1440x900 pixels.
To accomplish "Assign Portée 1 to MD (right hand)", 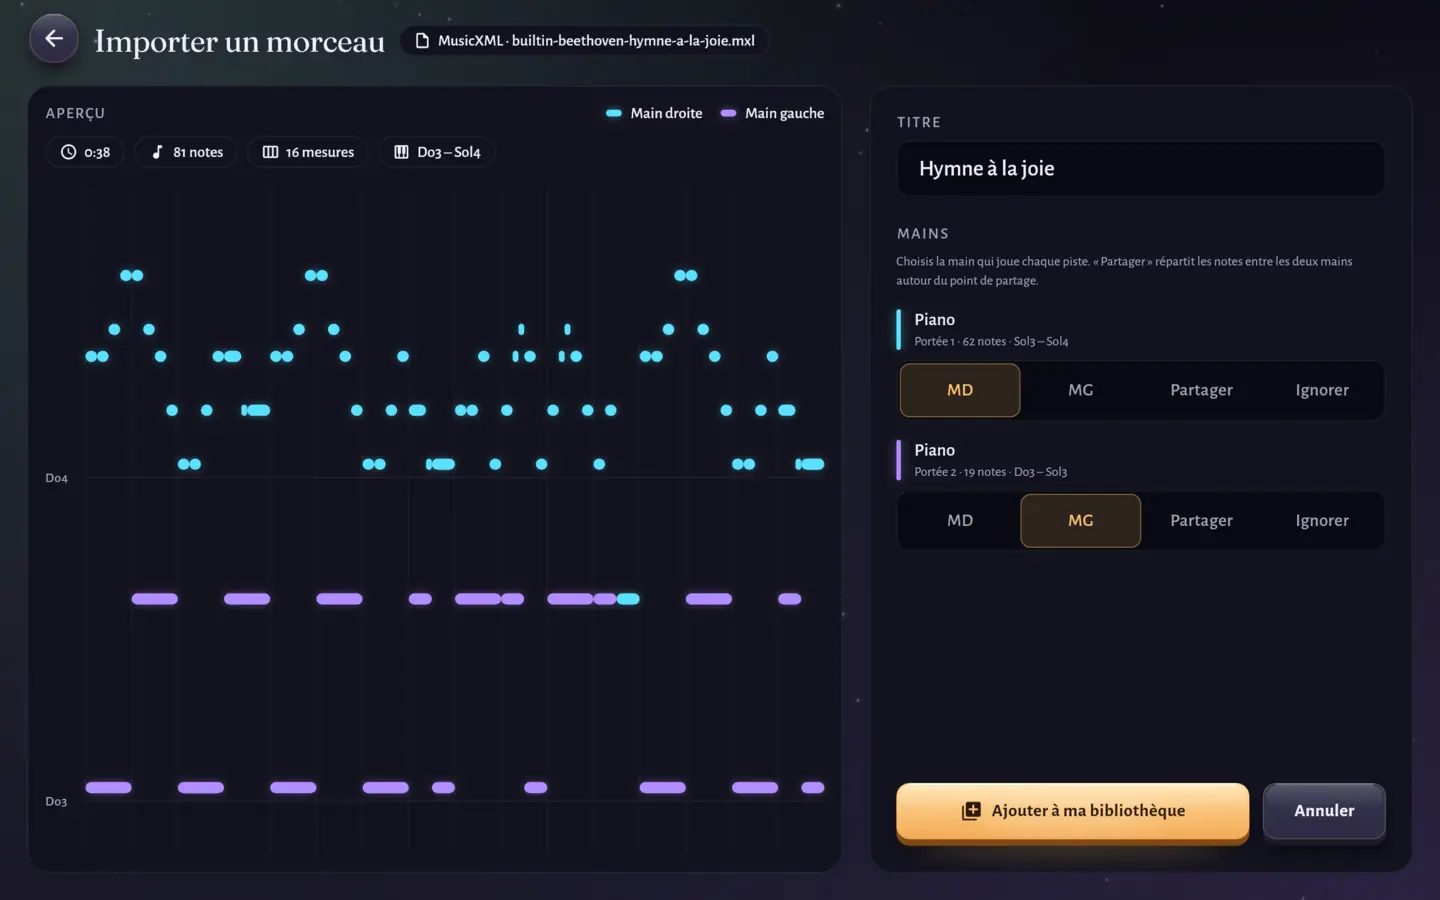I will click(960, 390).
